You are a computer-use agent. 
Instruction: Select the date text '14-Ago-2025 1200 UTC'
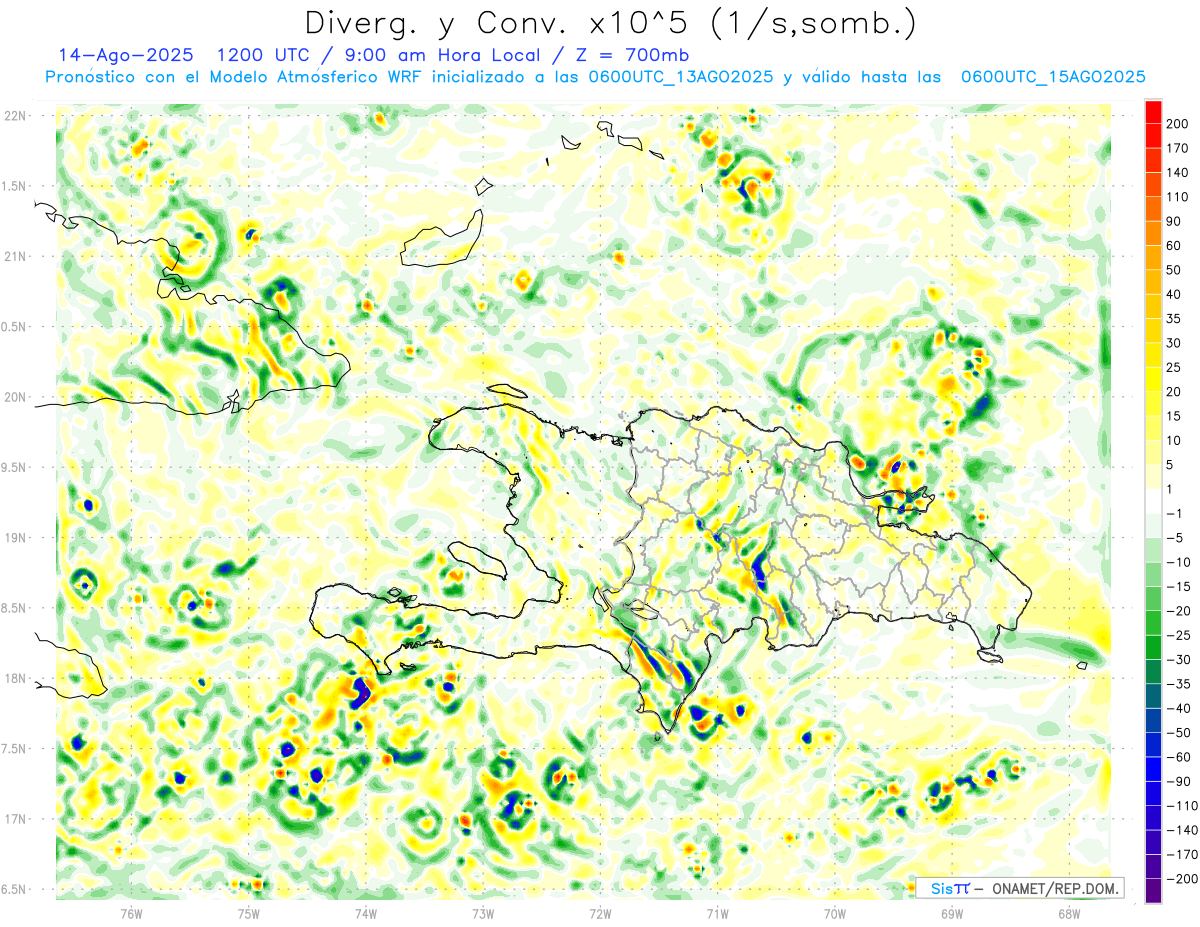177,55
